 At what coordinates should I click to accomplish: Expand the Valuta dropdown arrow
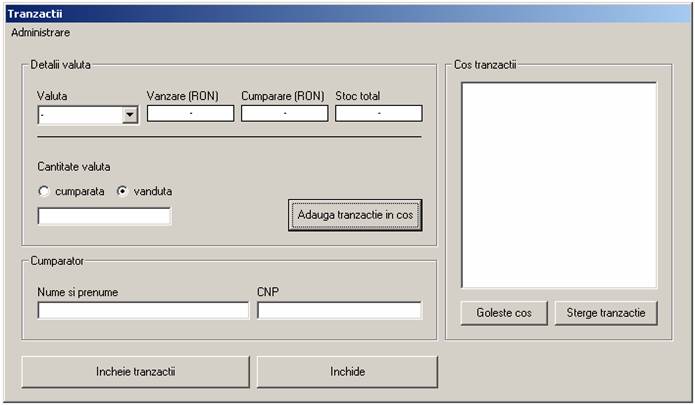(x=129, y=115)
